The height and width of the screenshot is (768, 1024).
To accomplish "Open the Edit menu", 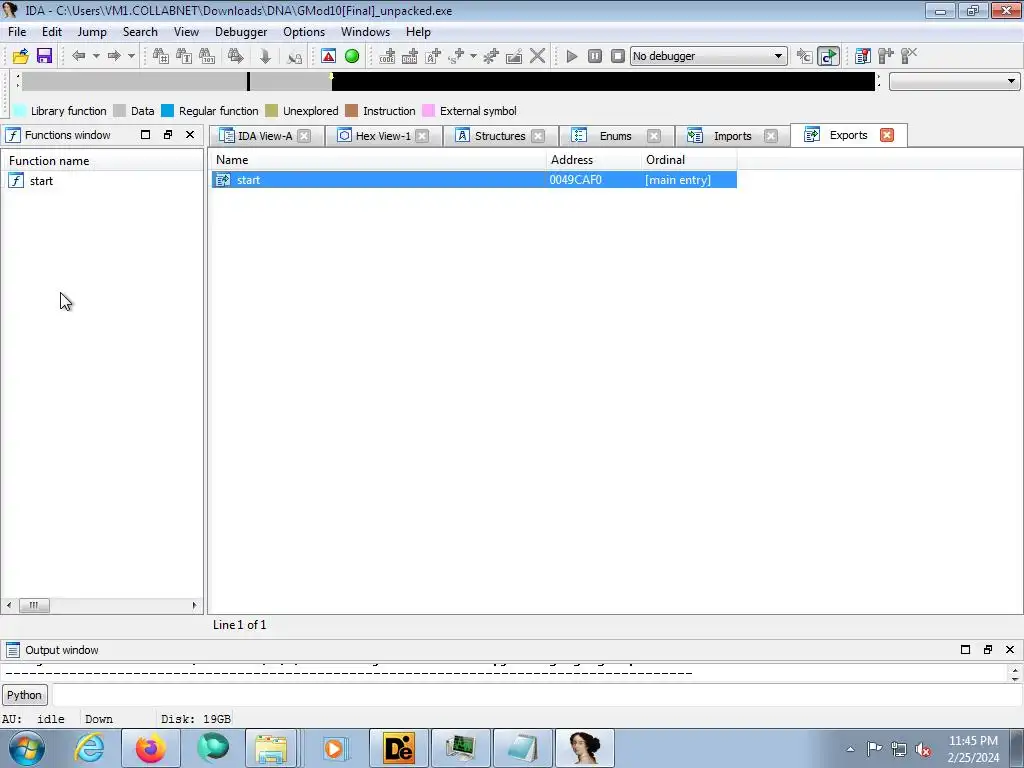I will pyautogui.click(x=52, y=32).
